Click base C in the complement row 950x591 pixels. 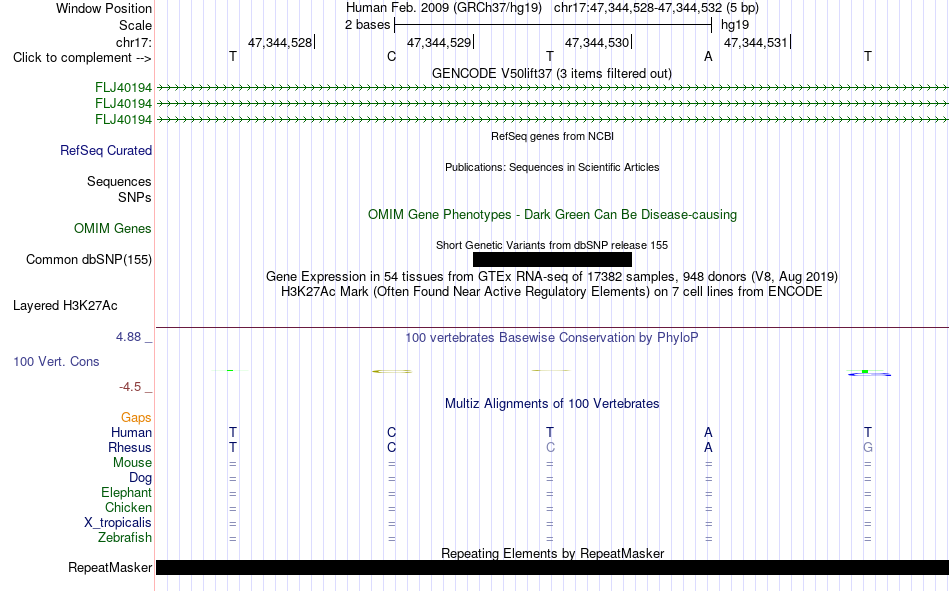point(391,56)
